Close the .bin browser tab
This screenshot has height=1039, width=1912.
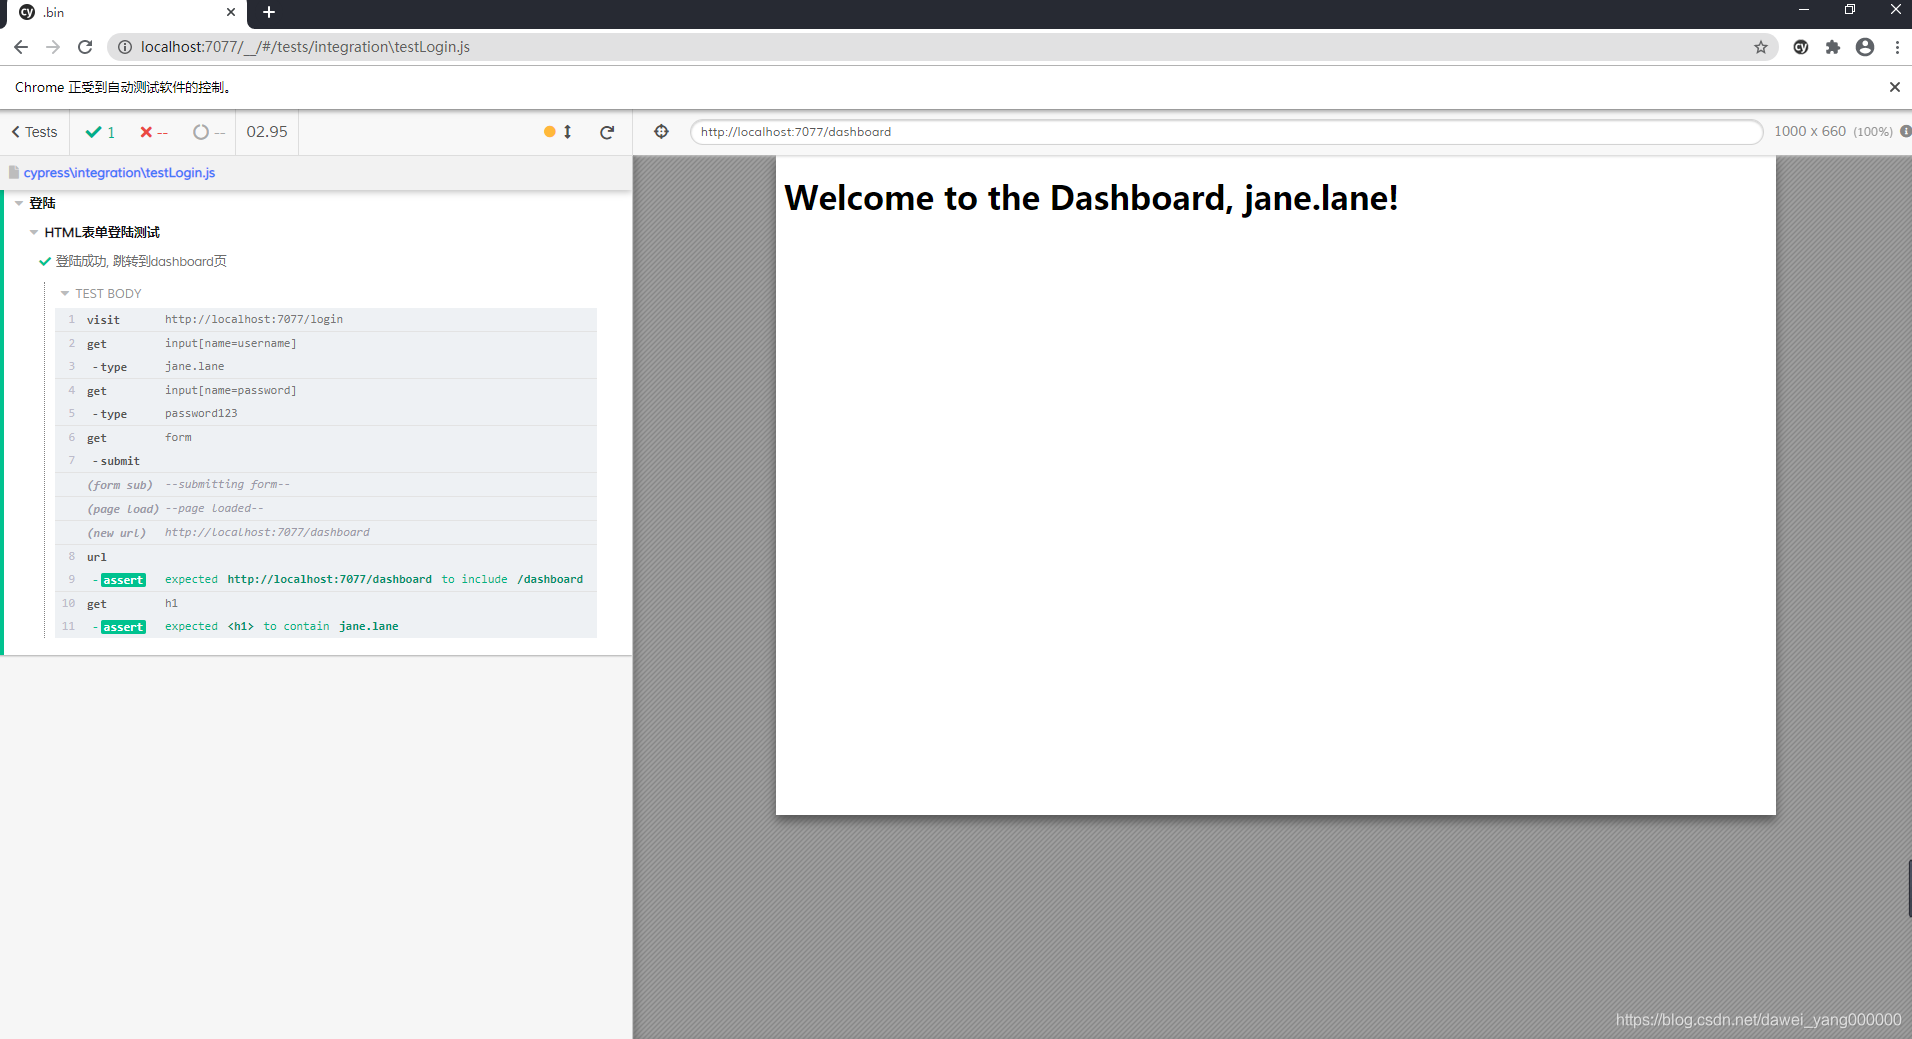(x=231, y=12)
